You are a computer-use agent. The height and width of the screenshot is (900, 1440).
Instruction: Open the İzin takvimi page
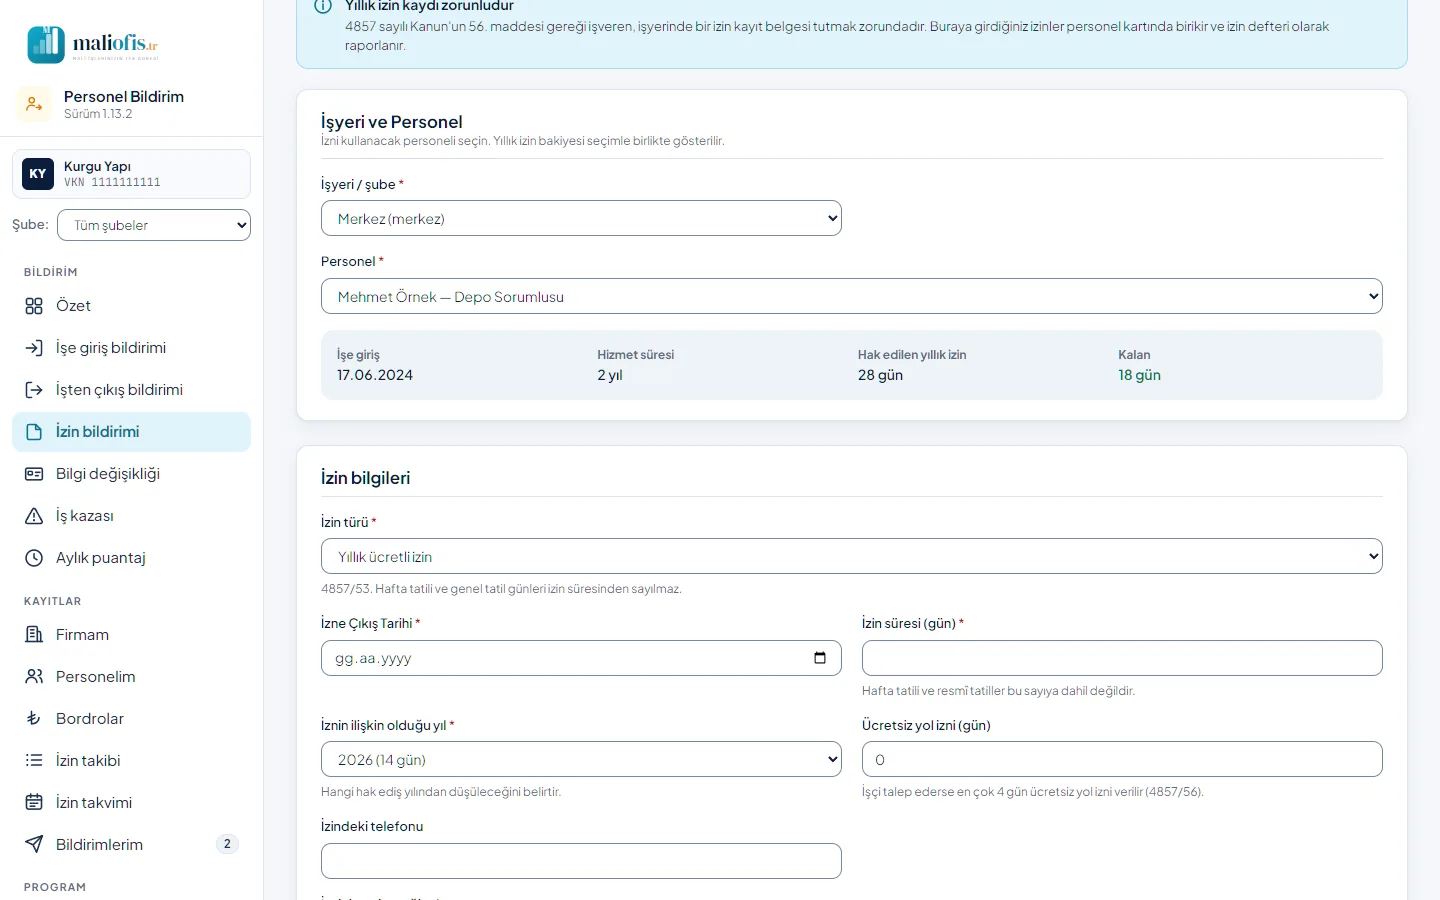(131, 803)
